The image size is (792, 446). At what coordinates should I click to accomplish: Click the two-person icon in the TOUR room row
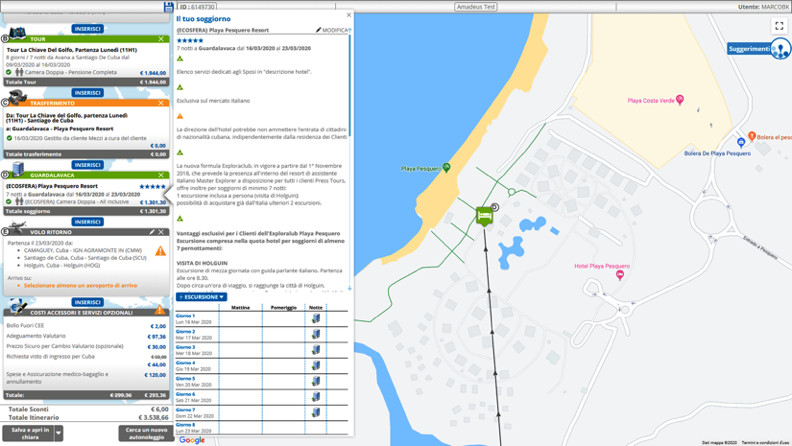click(x=19, y=72)
